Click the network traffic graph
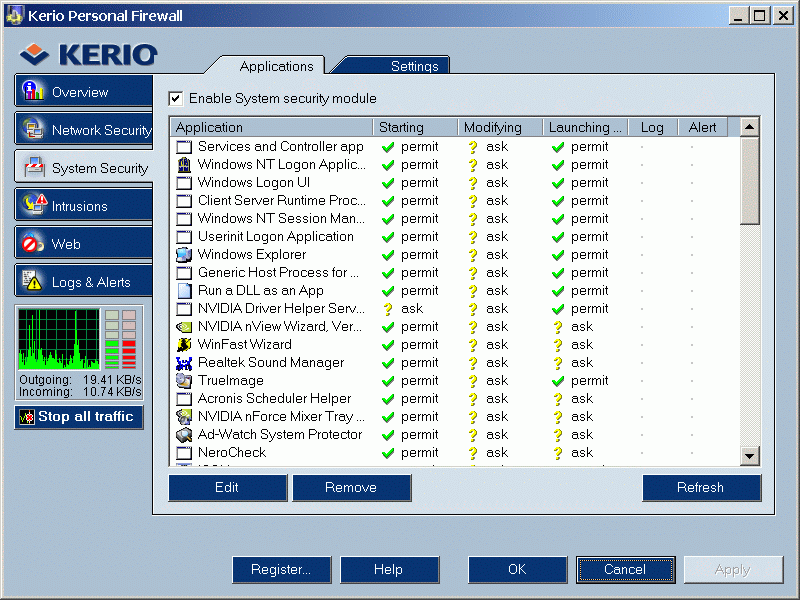Screen dimensions: 800x600 point(59,339)
